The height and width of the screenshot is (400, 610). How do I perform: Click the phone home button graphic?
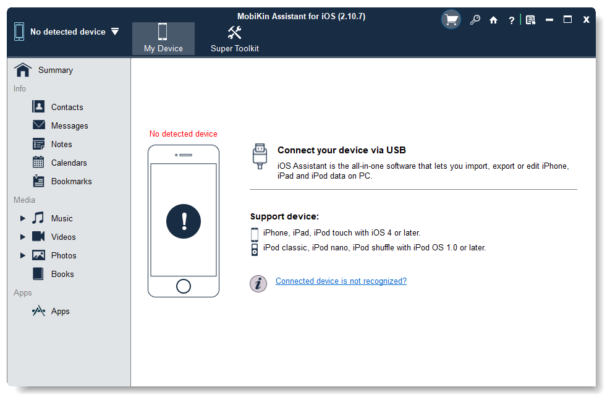183,286
